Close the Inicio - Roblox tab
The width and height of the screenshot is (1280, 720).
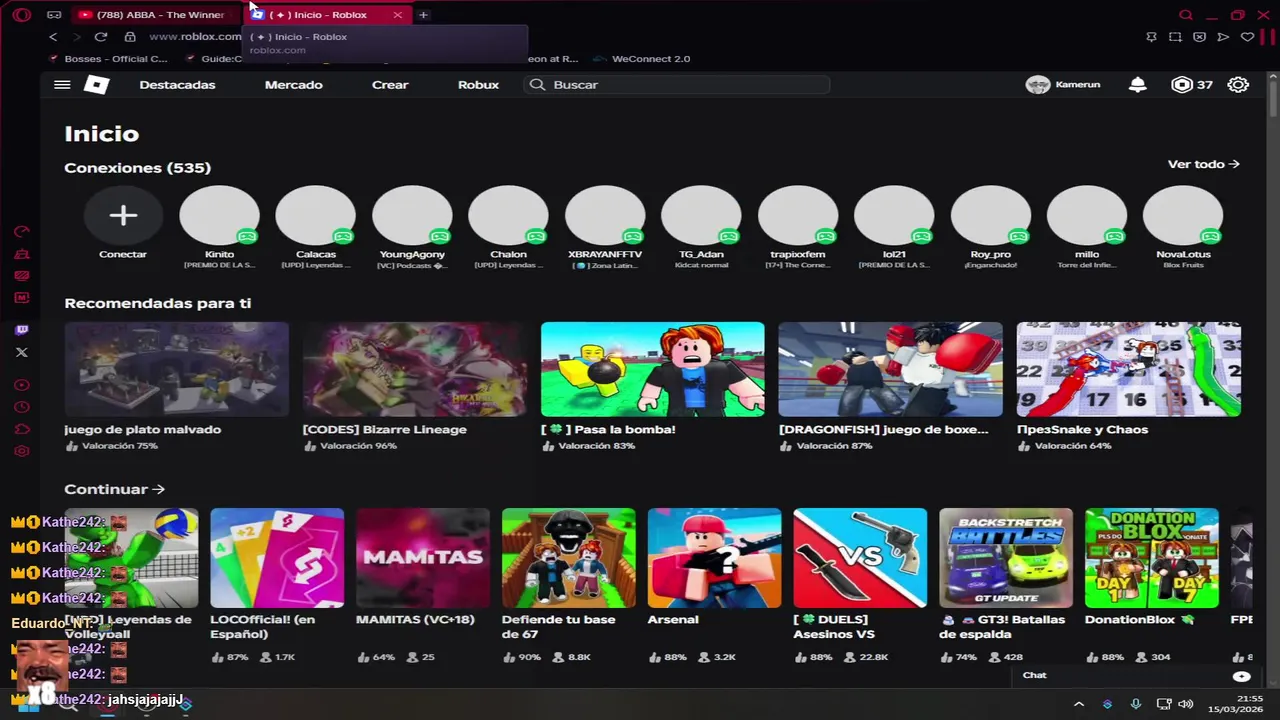coord(397,15)
